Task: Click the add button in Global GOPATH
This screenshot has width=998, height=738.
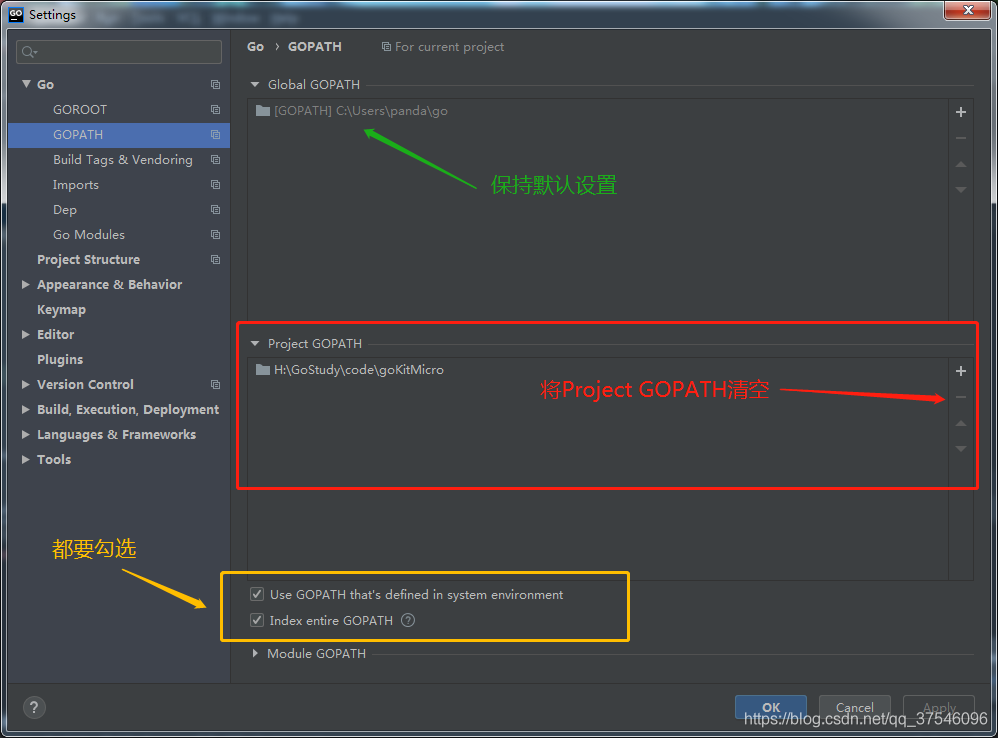Action: 961,113
